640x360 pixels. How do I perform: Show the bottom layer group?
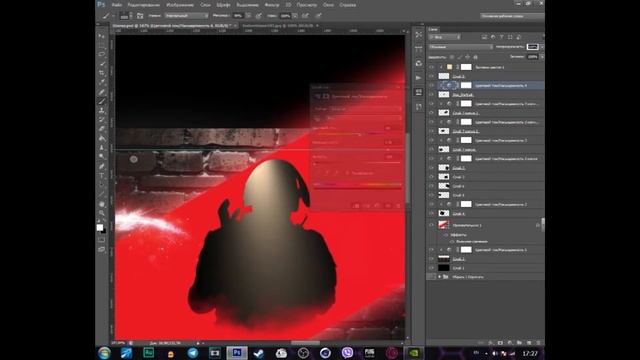[431, 277]
